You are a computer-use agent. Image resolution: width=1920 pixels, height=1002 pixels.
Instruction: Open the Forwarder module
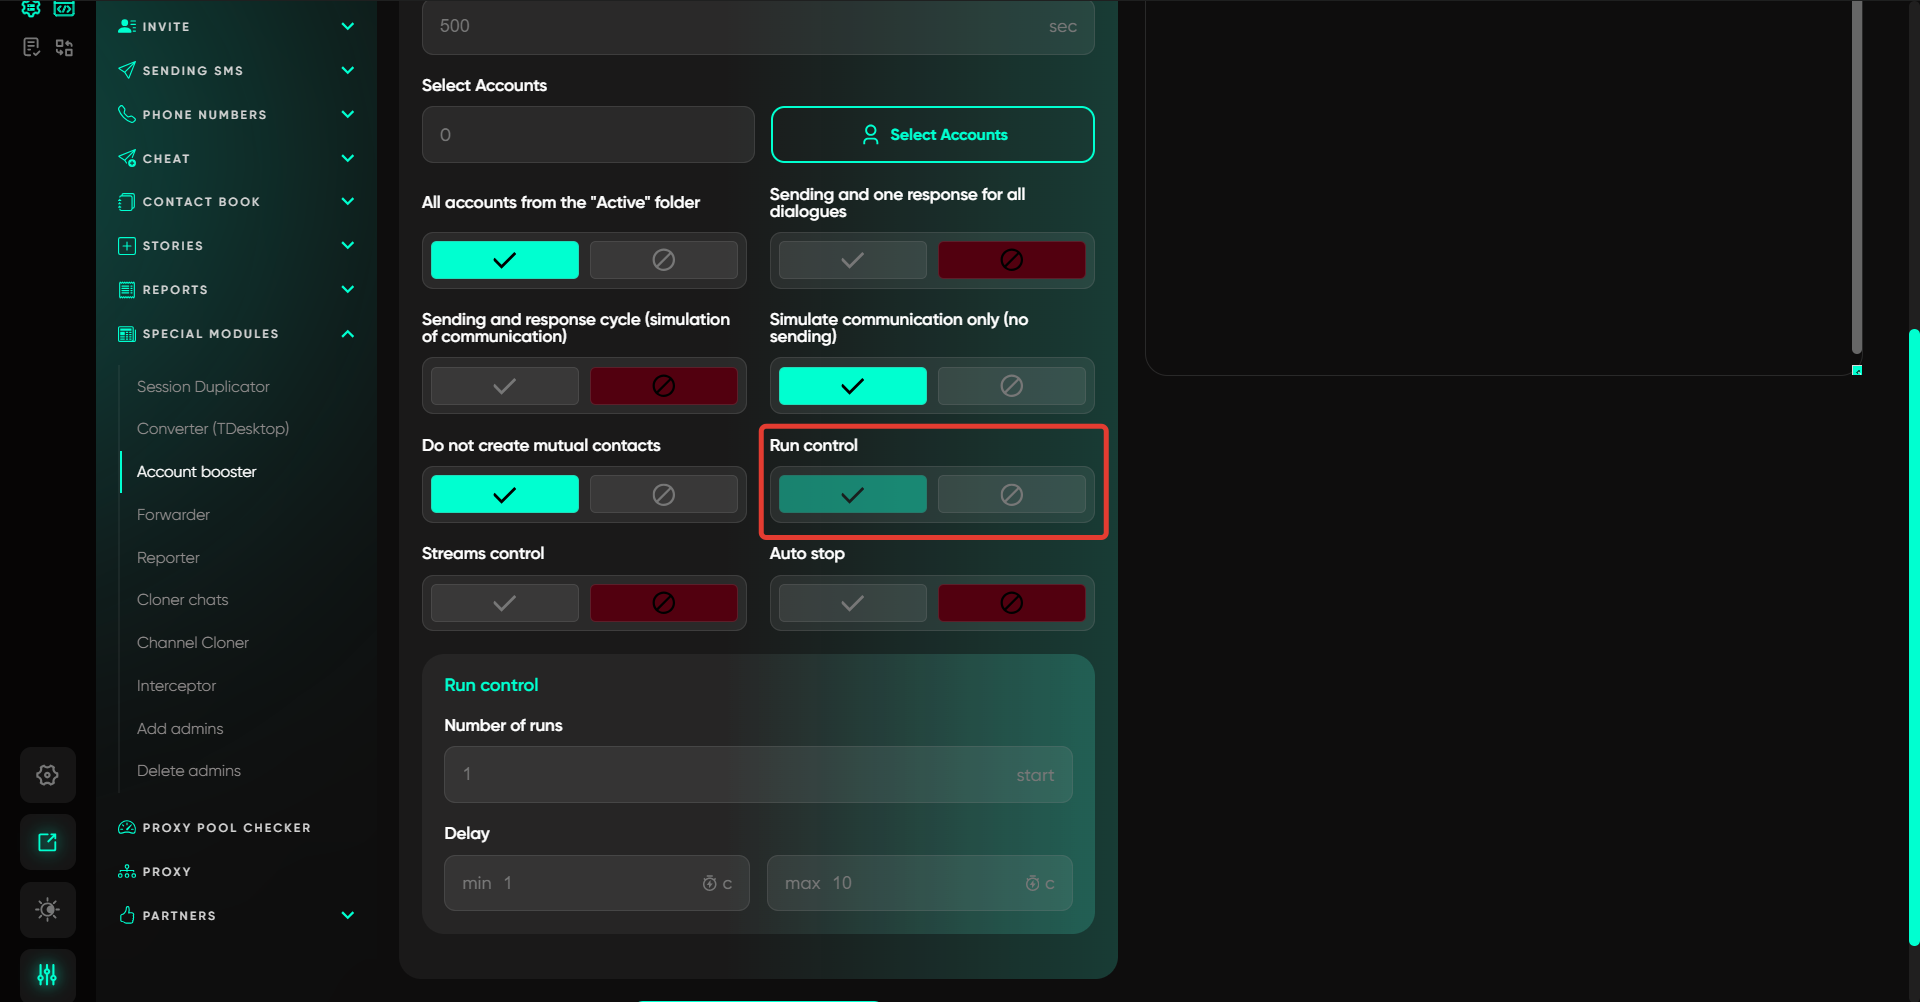coord(173,515)
